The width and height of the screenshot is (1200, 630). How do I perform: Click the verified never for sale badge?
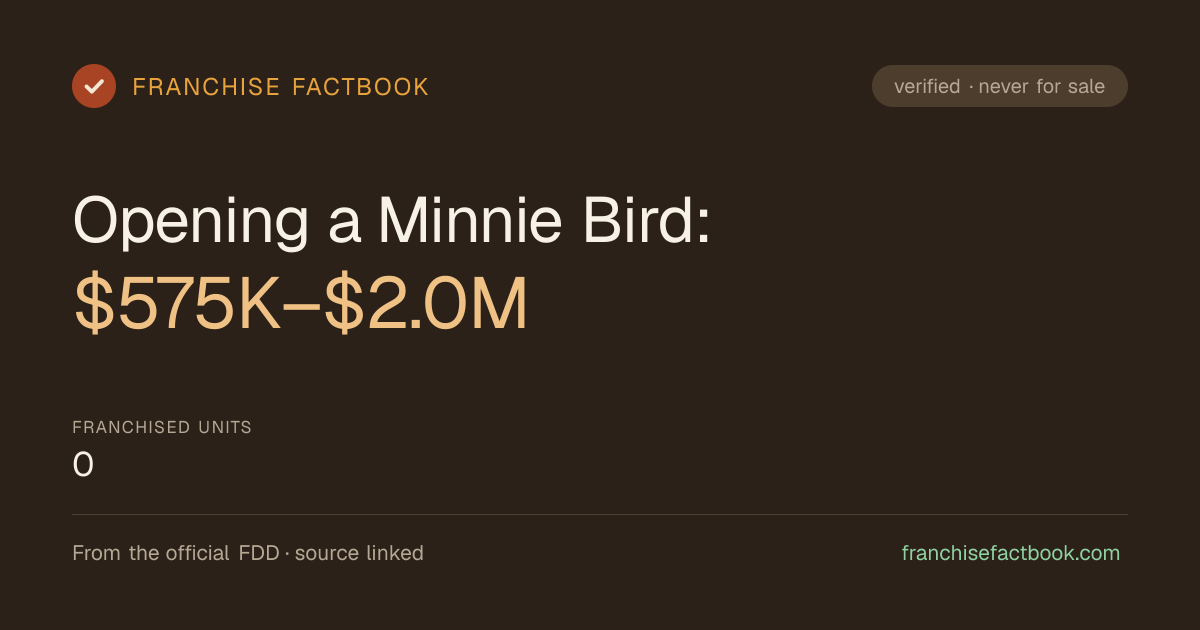coord(1000,86)
